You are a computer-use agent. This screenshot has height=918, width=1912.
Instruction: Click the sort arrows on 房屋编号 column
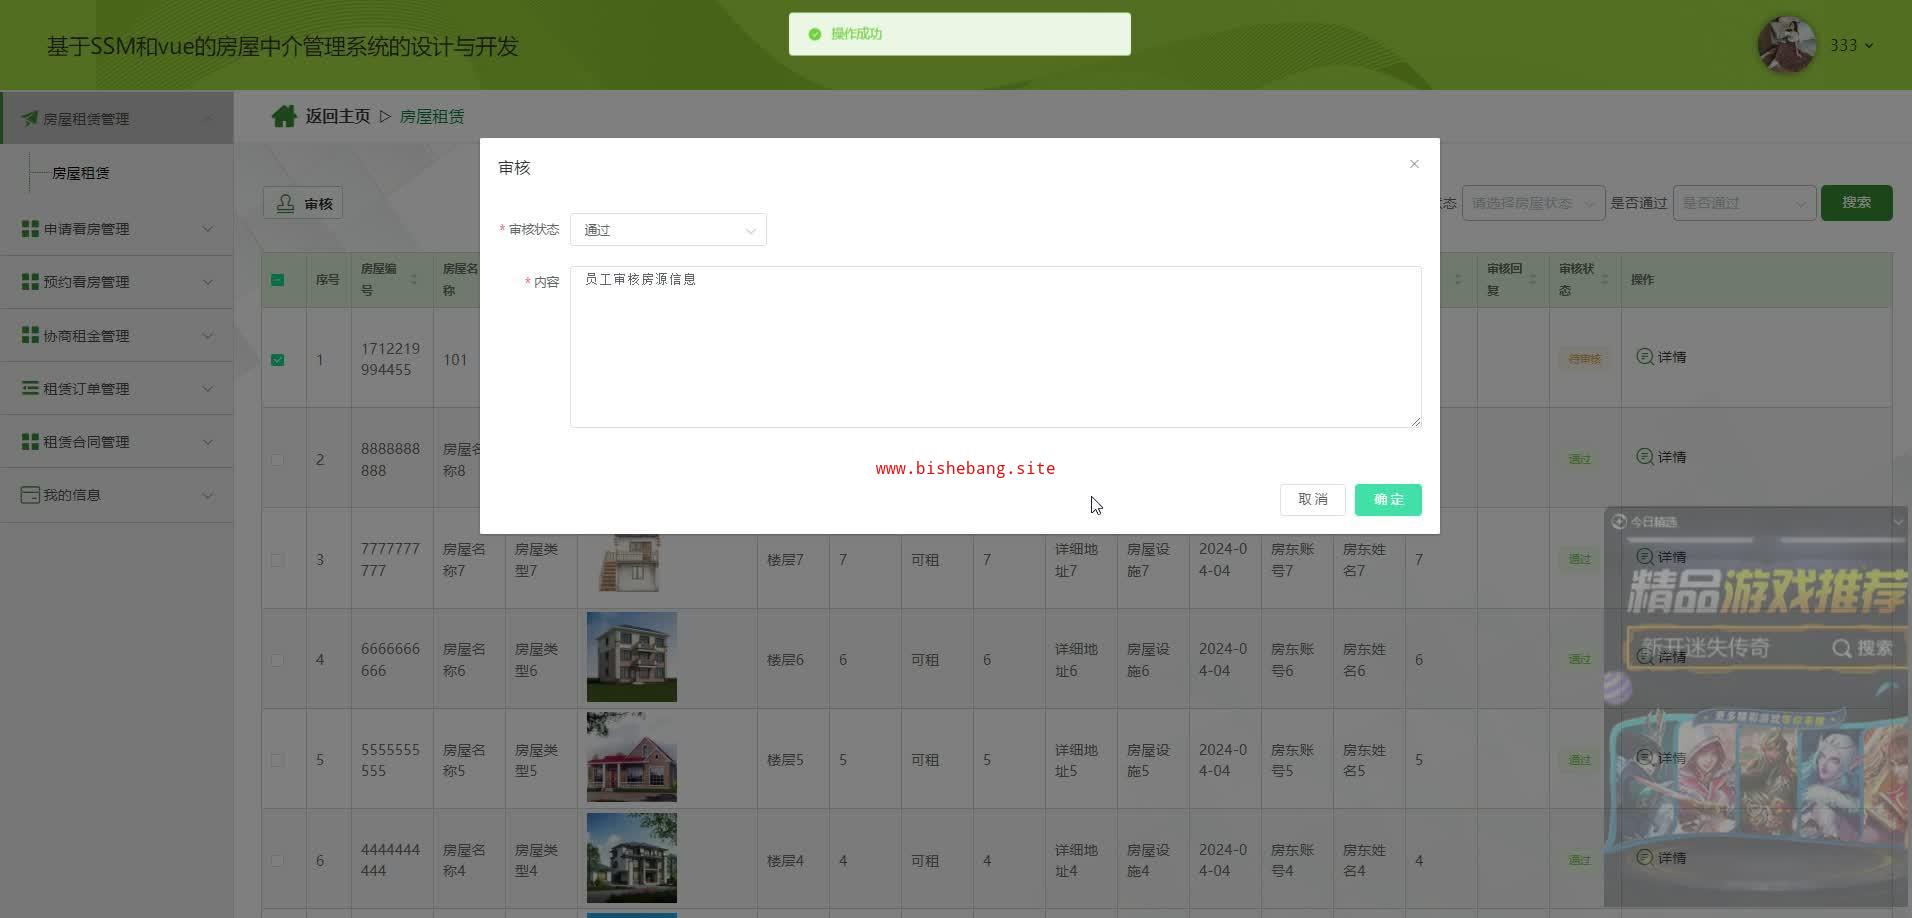click(414, 279)
